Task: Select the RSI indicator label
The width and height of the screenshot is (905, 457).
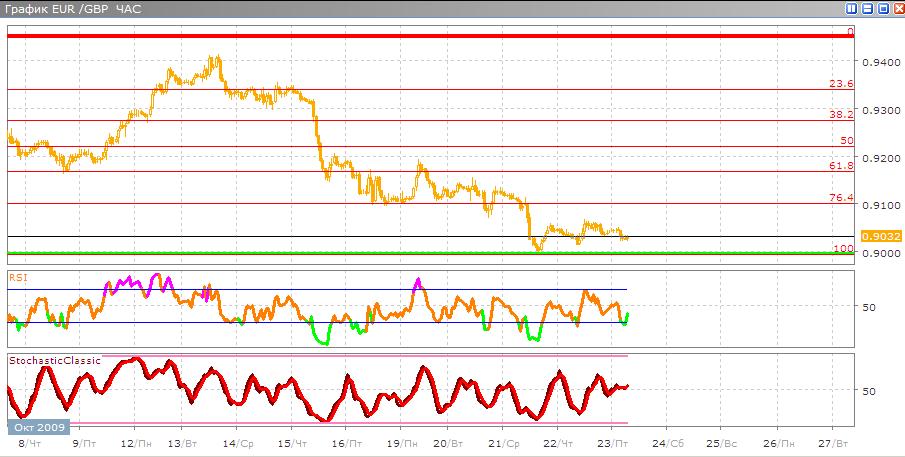Action: (17, 275)
